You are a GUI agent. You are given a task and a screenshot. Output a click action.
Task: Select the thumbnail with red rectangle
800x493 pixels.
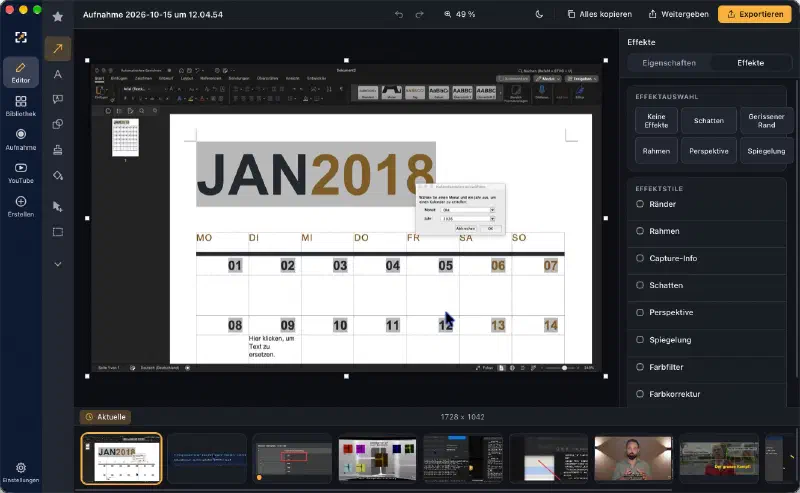tap(292, 458)
